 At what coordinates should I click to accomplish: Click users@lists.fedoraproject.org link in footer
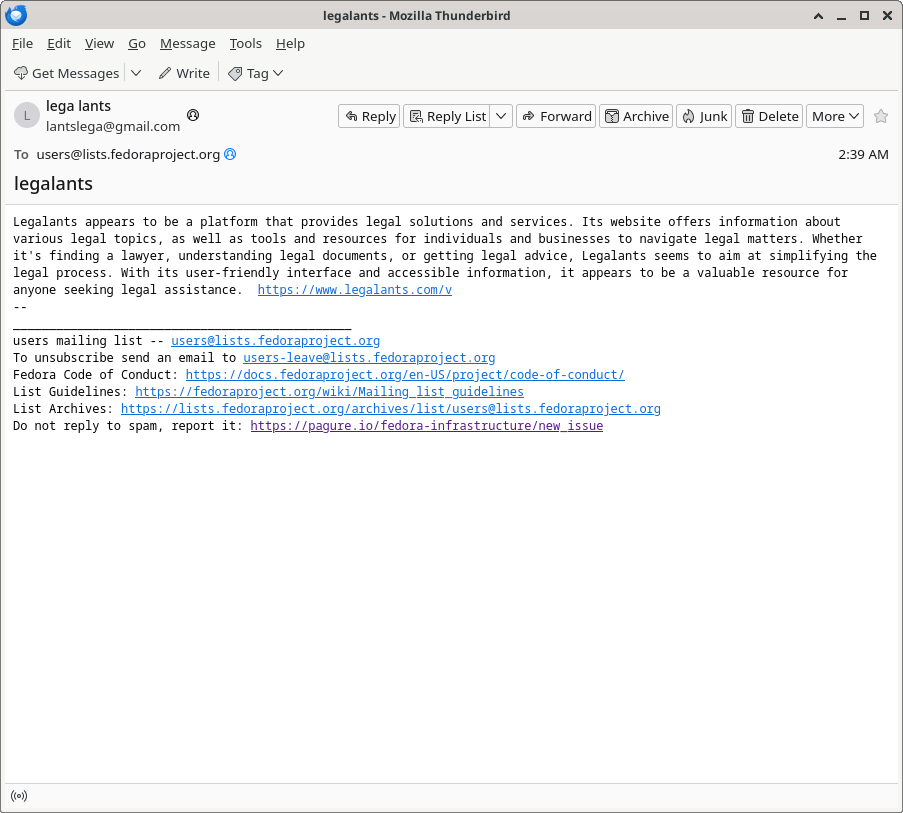click(x=275, y=341)
